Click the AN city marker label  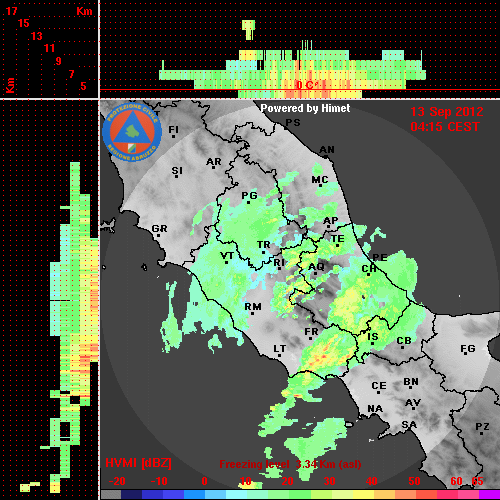tap(327, 150)
